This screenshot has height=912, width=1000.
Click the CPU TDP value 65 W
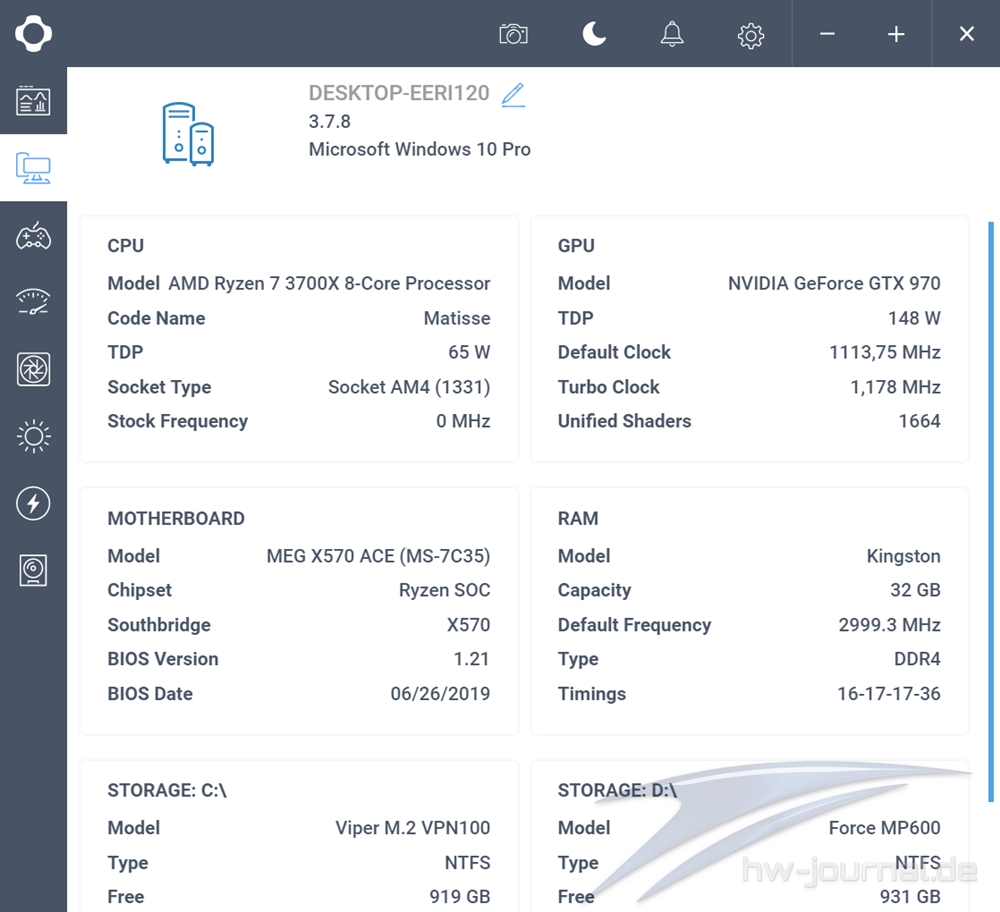point(469,352)
